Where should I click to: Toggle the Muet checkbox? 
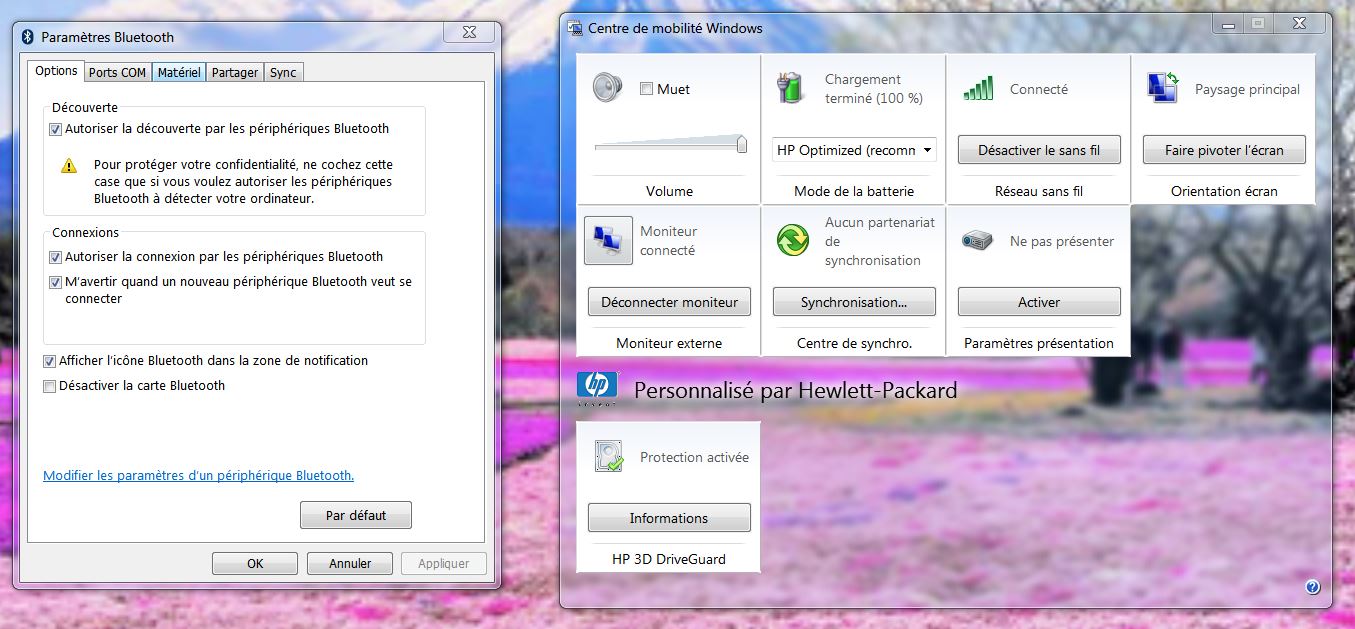pyautogui.click(x=646, y=89)
